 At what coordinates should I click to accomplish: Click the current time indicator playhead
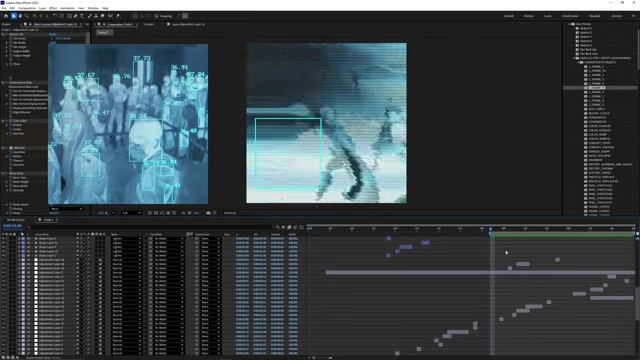point(491,229)
